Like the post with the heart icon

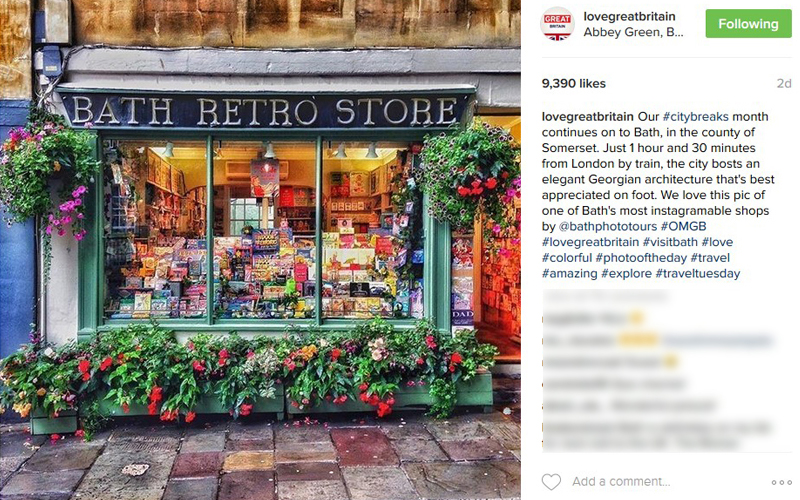(551, 481)
